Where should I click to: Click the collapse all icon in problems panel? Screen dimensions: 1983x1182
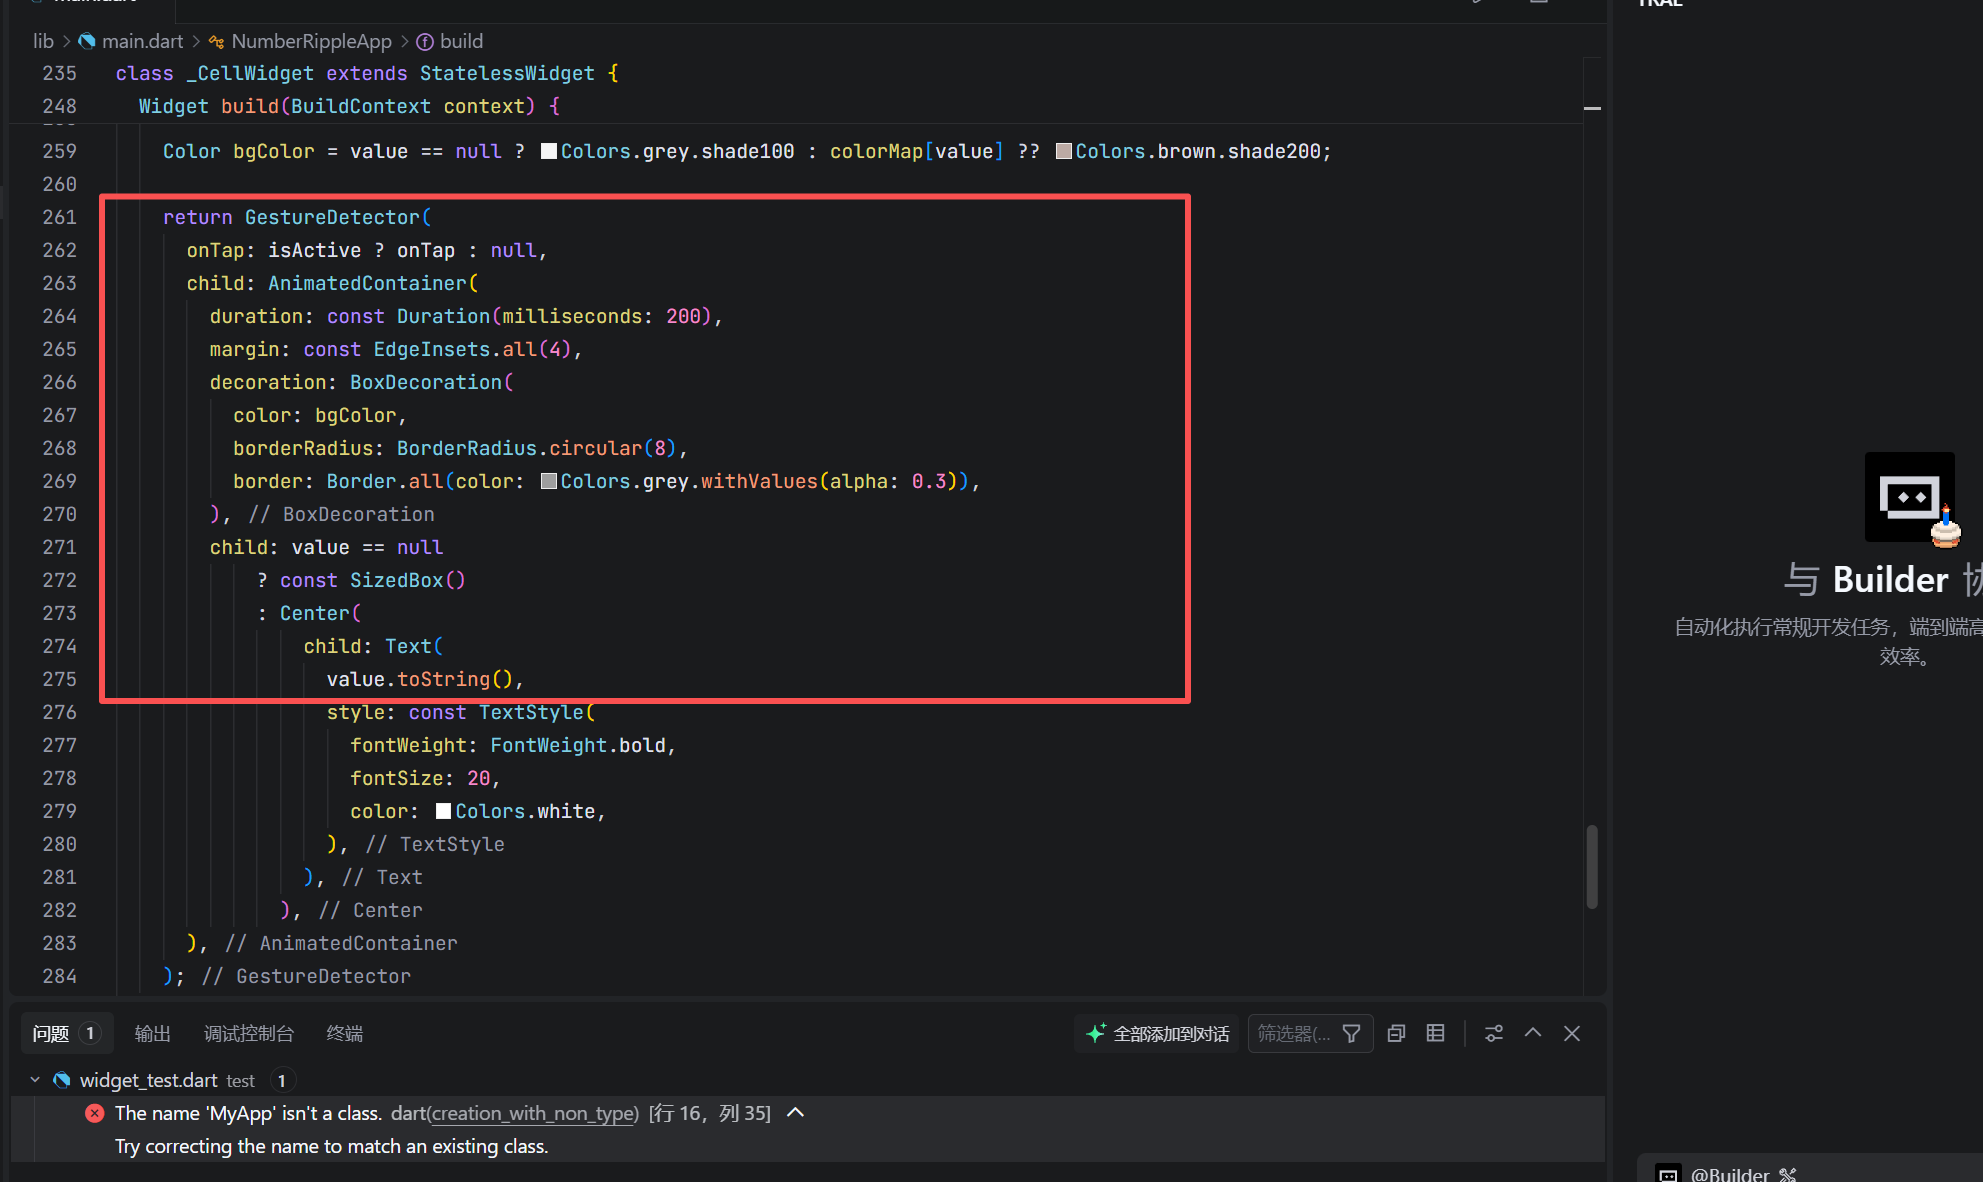pos(1397,1033)
